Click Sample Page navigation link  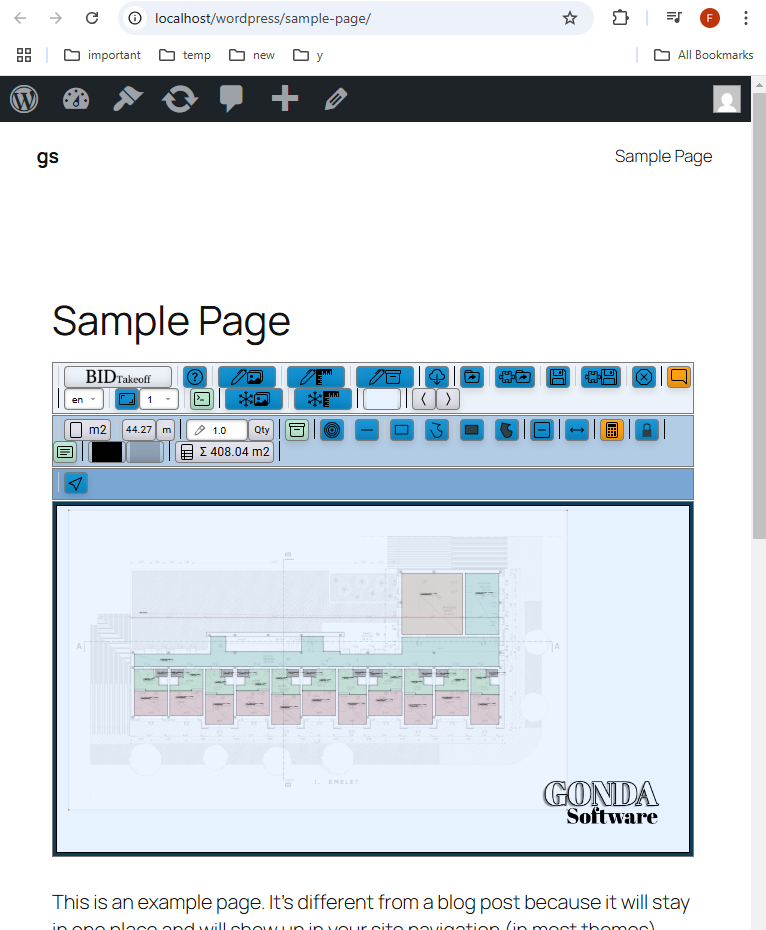pos(663,157)
